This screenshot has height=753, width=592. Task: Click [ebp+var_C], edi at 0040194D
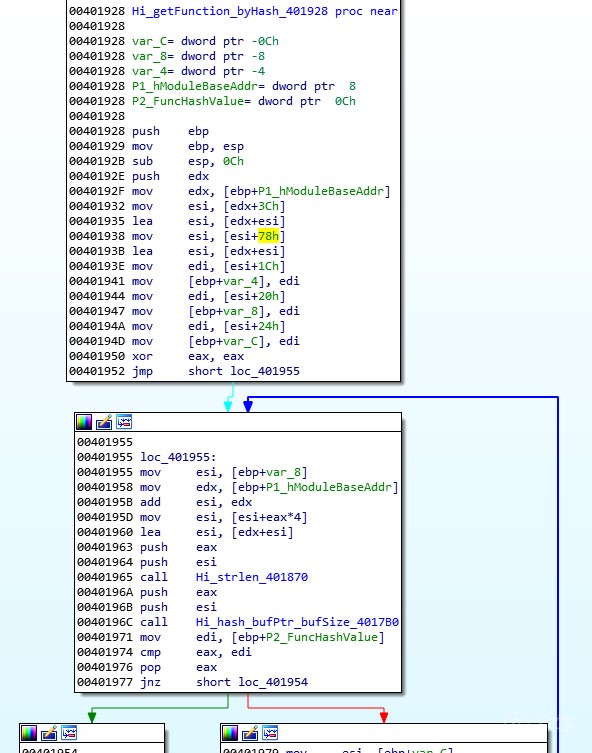tap(244, 341)
